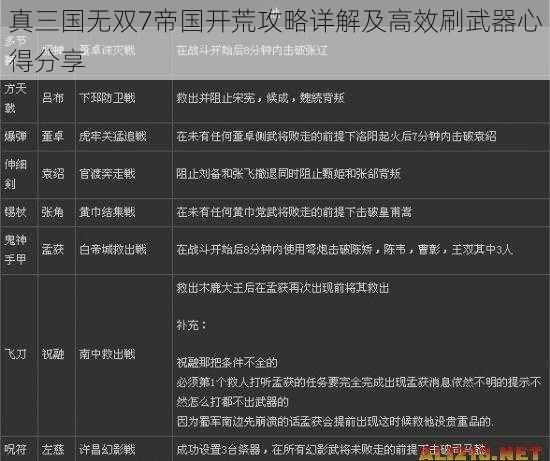Image resolution: width=550 pixels, height=461 pixels.
Task: Click line 救出木鹿大王后在孟获再次出现前将其救出
Action: pos(283,288)
